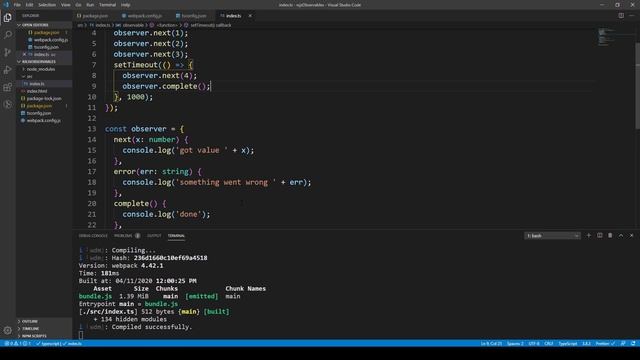Open the Edit menu
This screenshot has height=360, width=640.
pyautogui.click(x=29, y=5)
